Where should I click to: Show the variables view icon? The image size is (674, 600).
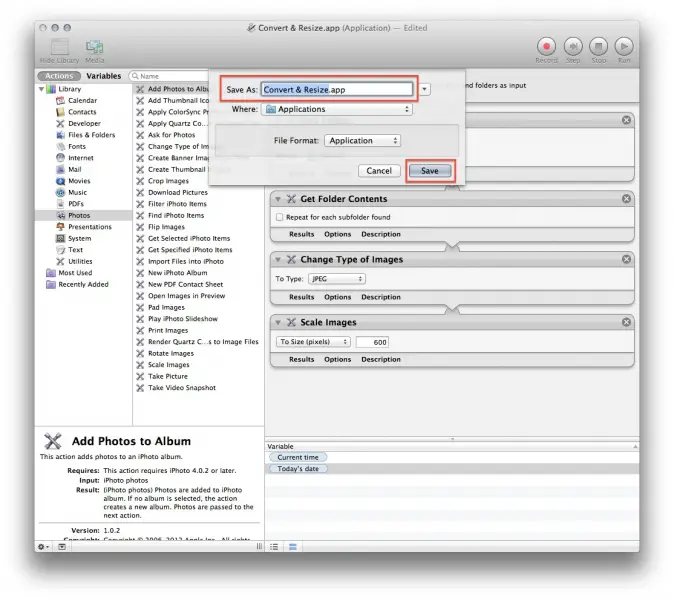pyautogui.click(x=293, y=547)
